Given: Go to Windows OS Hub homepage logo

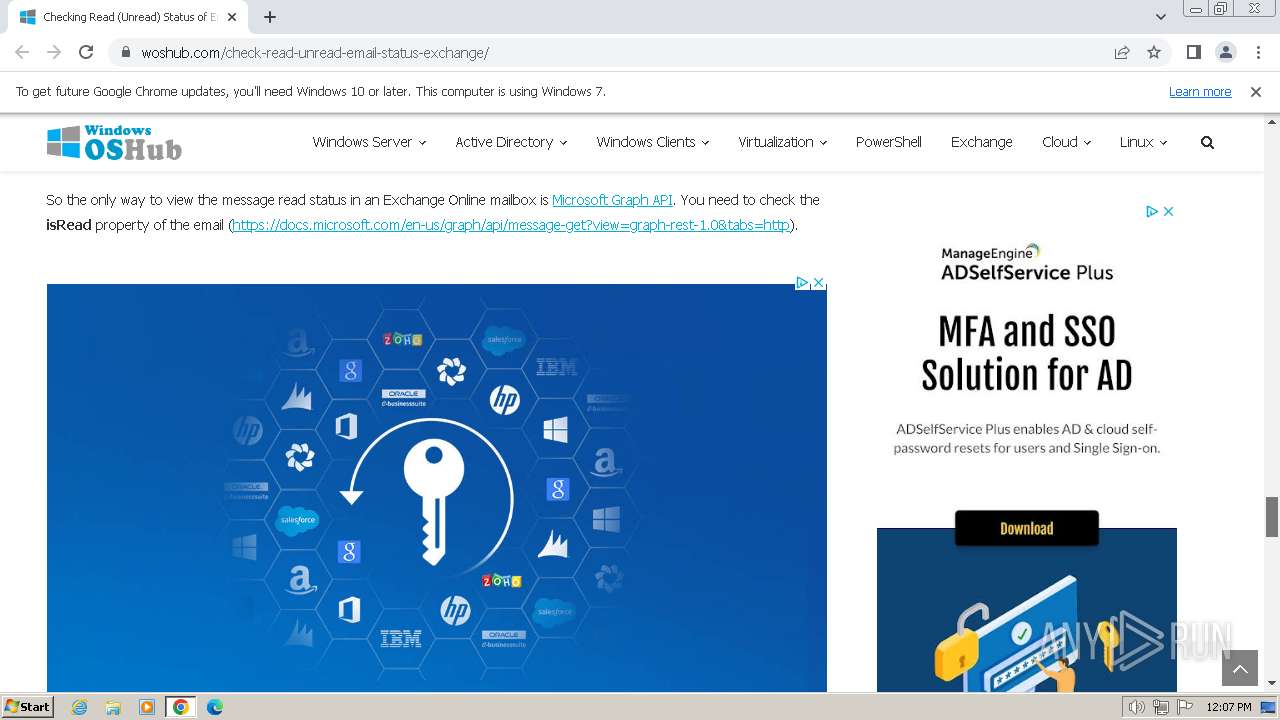Looking at the screenshot, I should 114,143.
